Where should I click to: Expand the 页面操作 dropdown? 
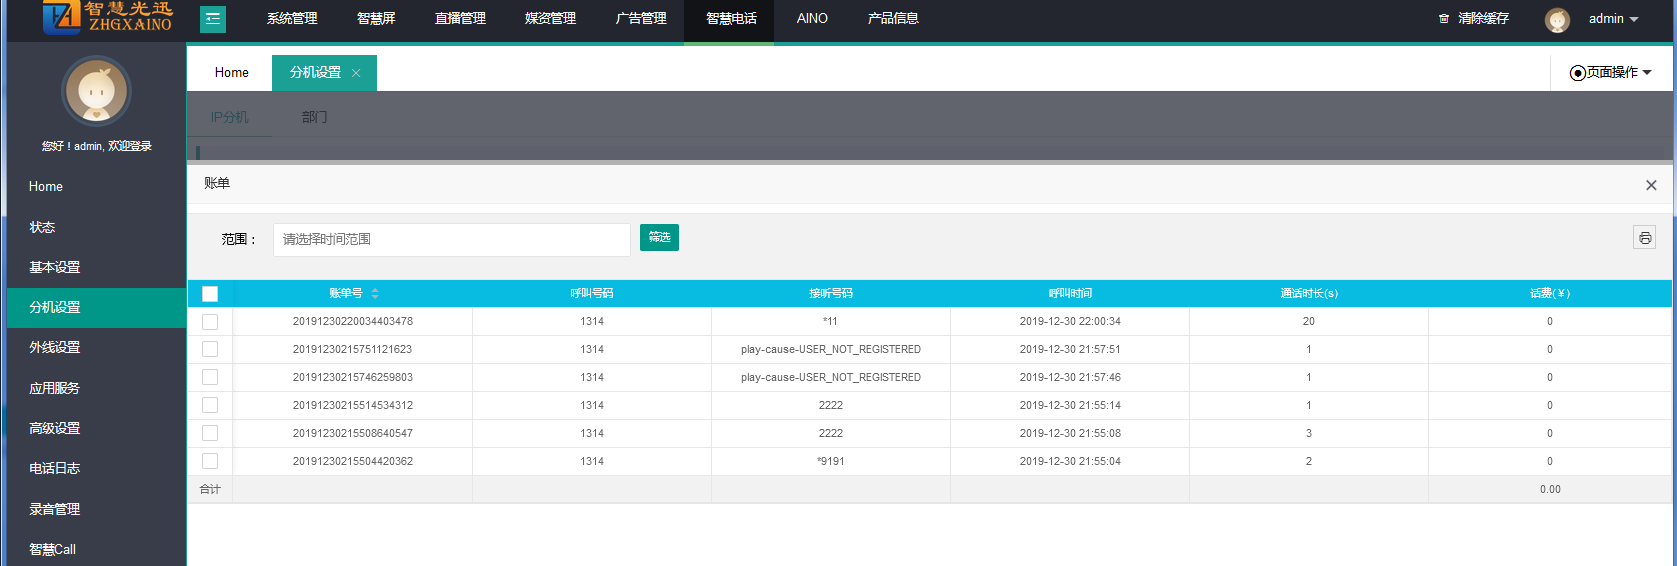tap(1611, 73)
